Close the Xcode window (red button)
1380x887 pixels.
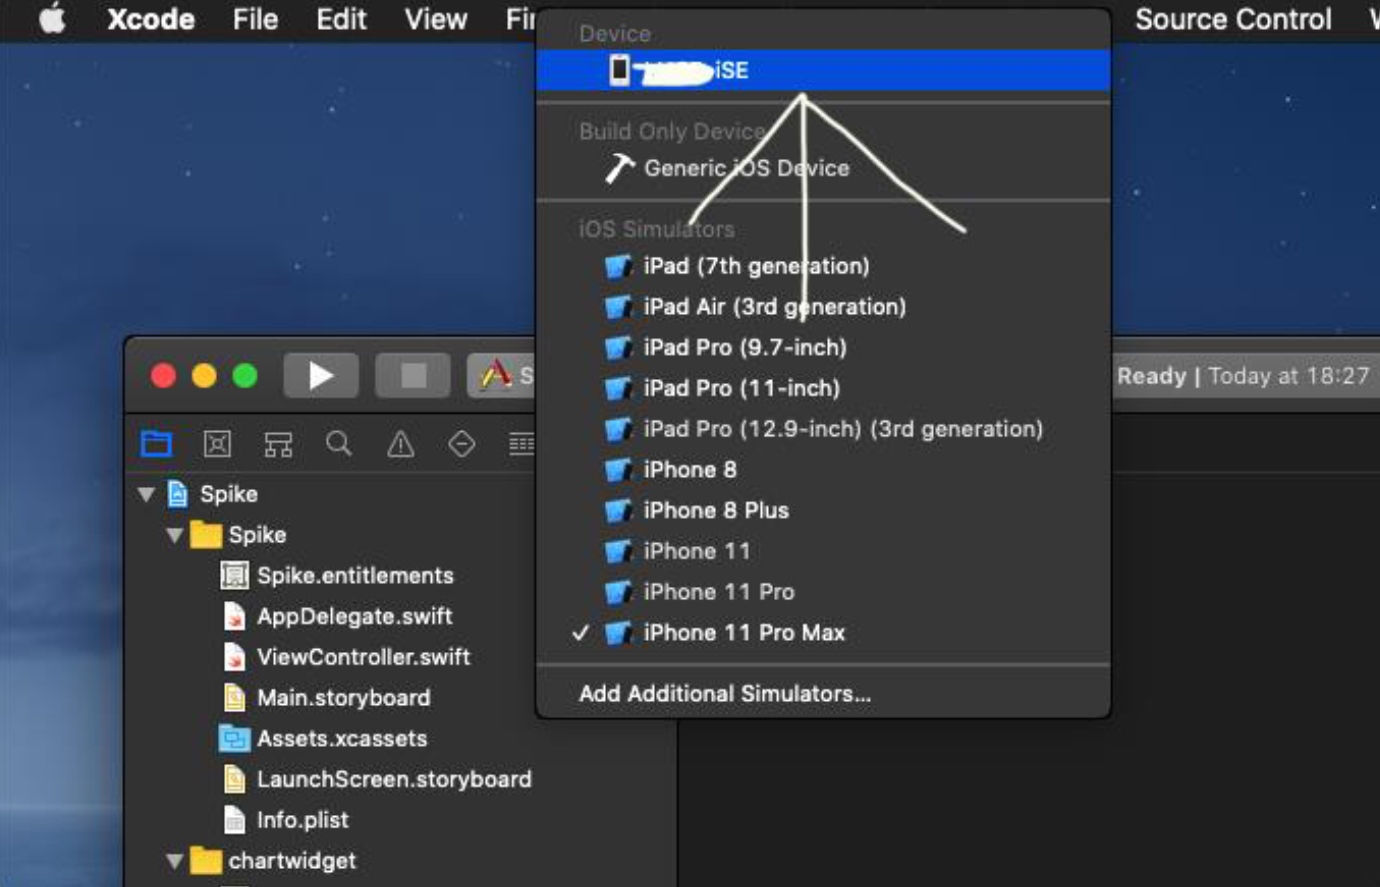(x=163, y=376)
